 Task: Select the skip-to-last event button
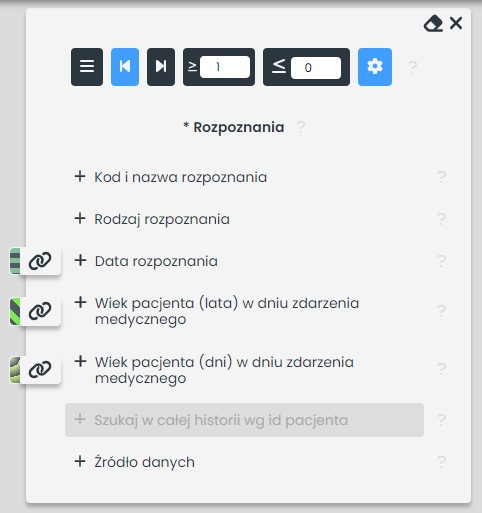coord(161,67)
